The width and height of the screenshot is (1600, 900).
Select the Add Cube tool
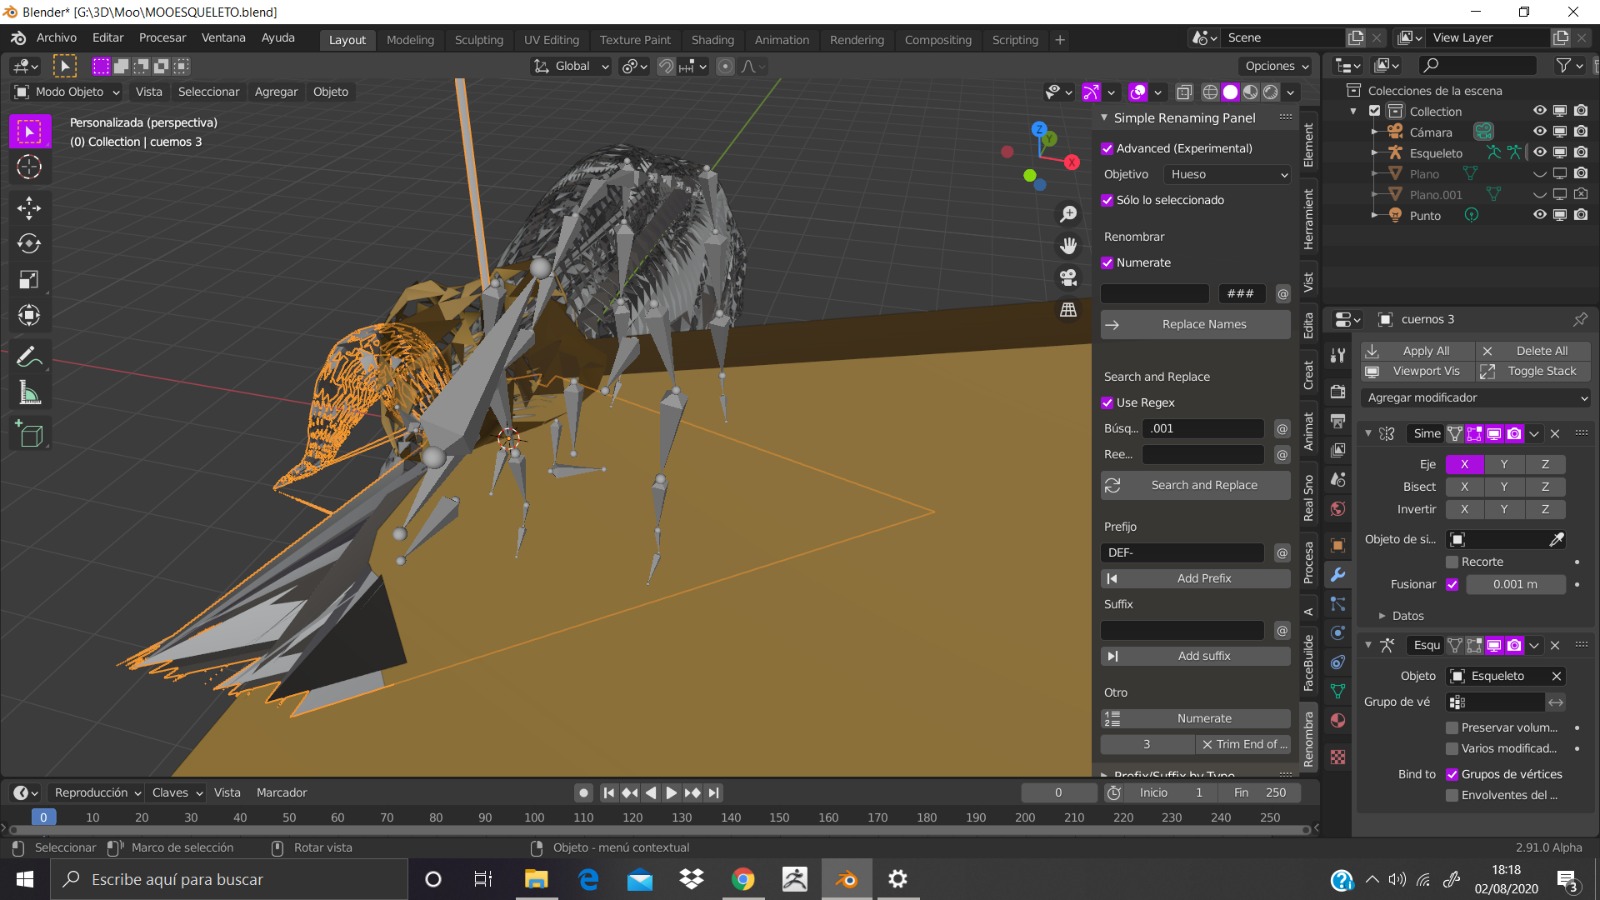29,435
